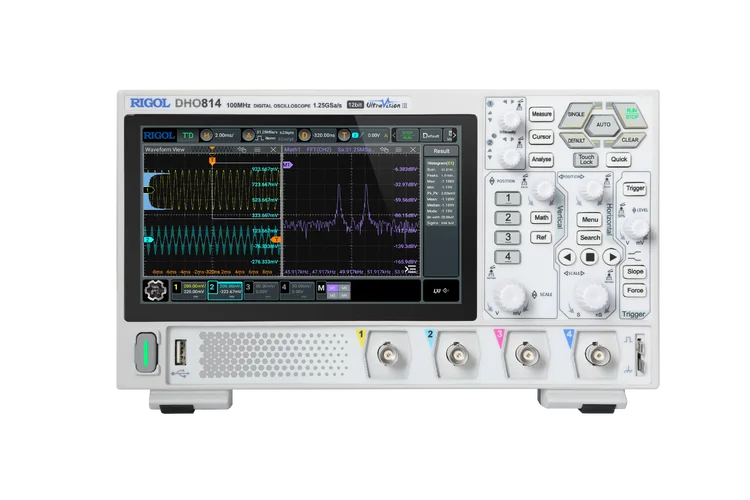Click the channel 4 BNC connector

coord(596,355)
